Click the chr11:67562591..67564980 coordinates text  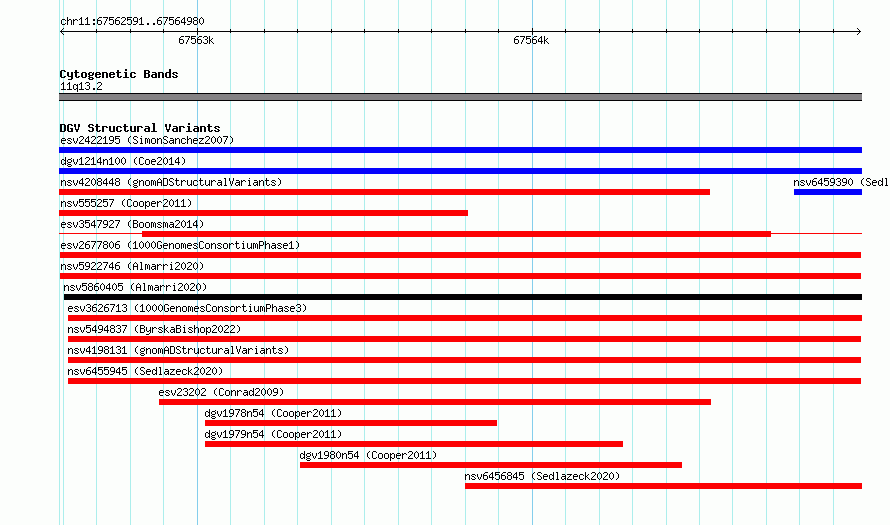tap(132, 21)
